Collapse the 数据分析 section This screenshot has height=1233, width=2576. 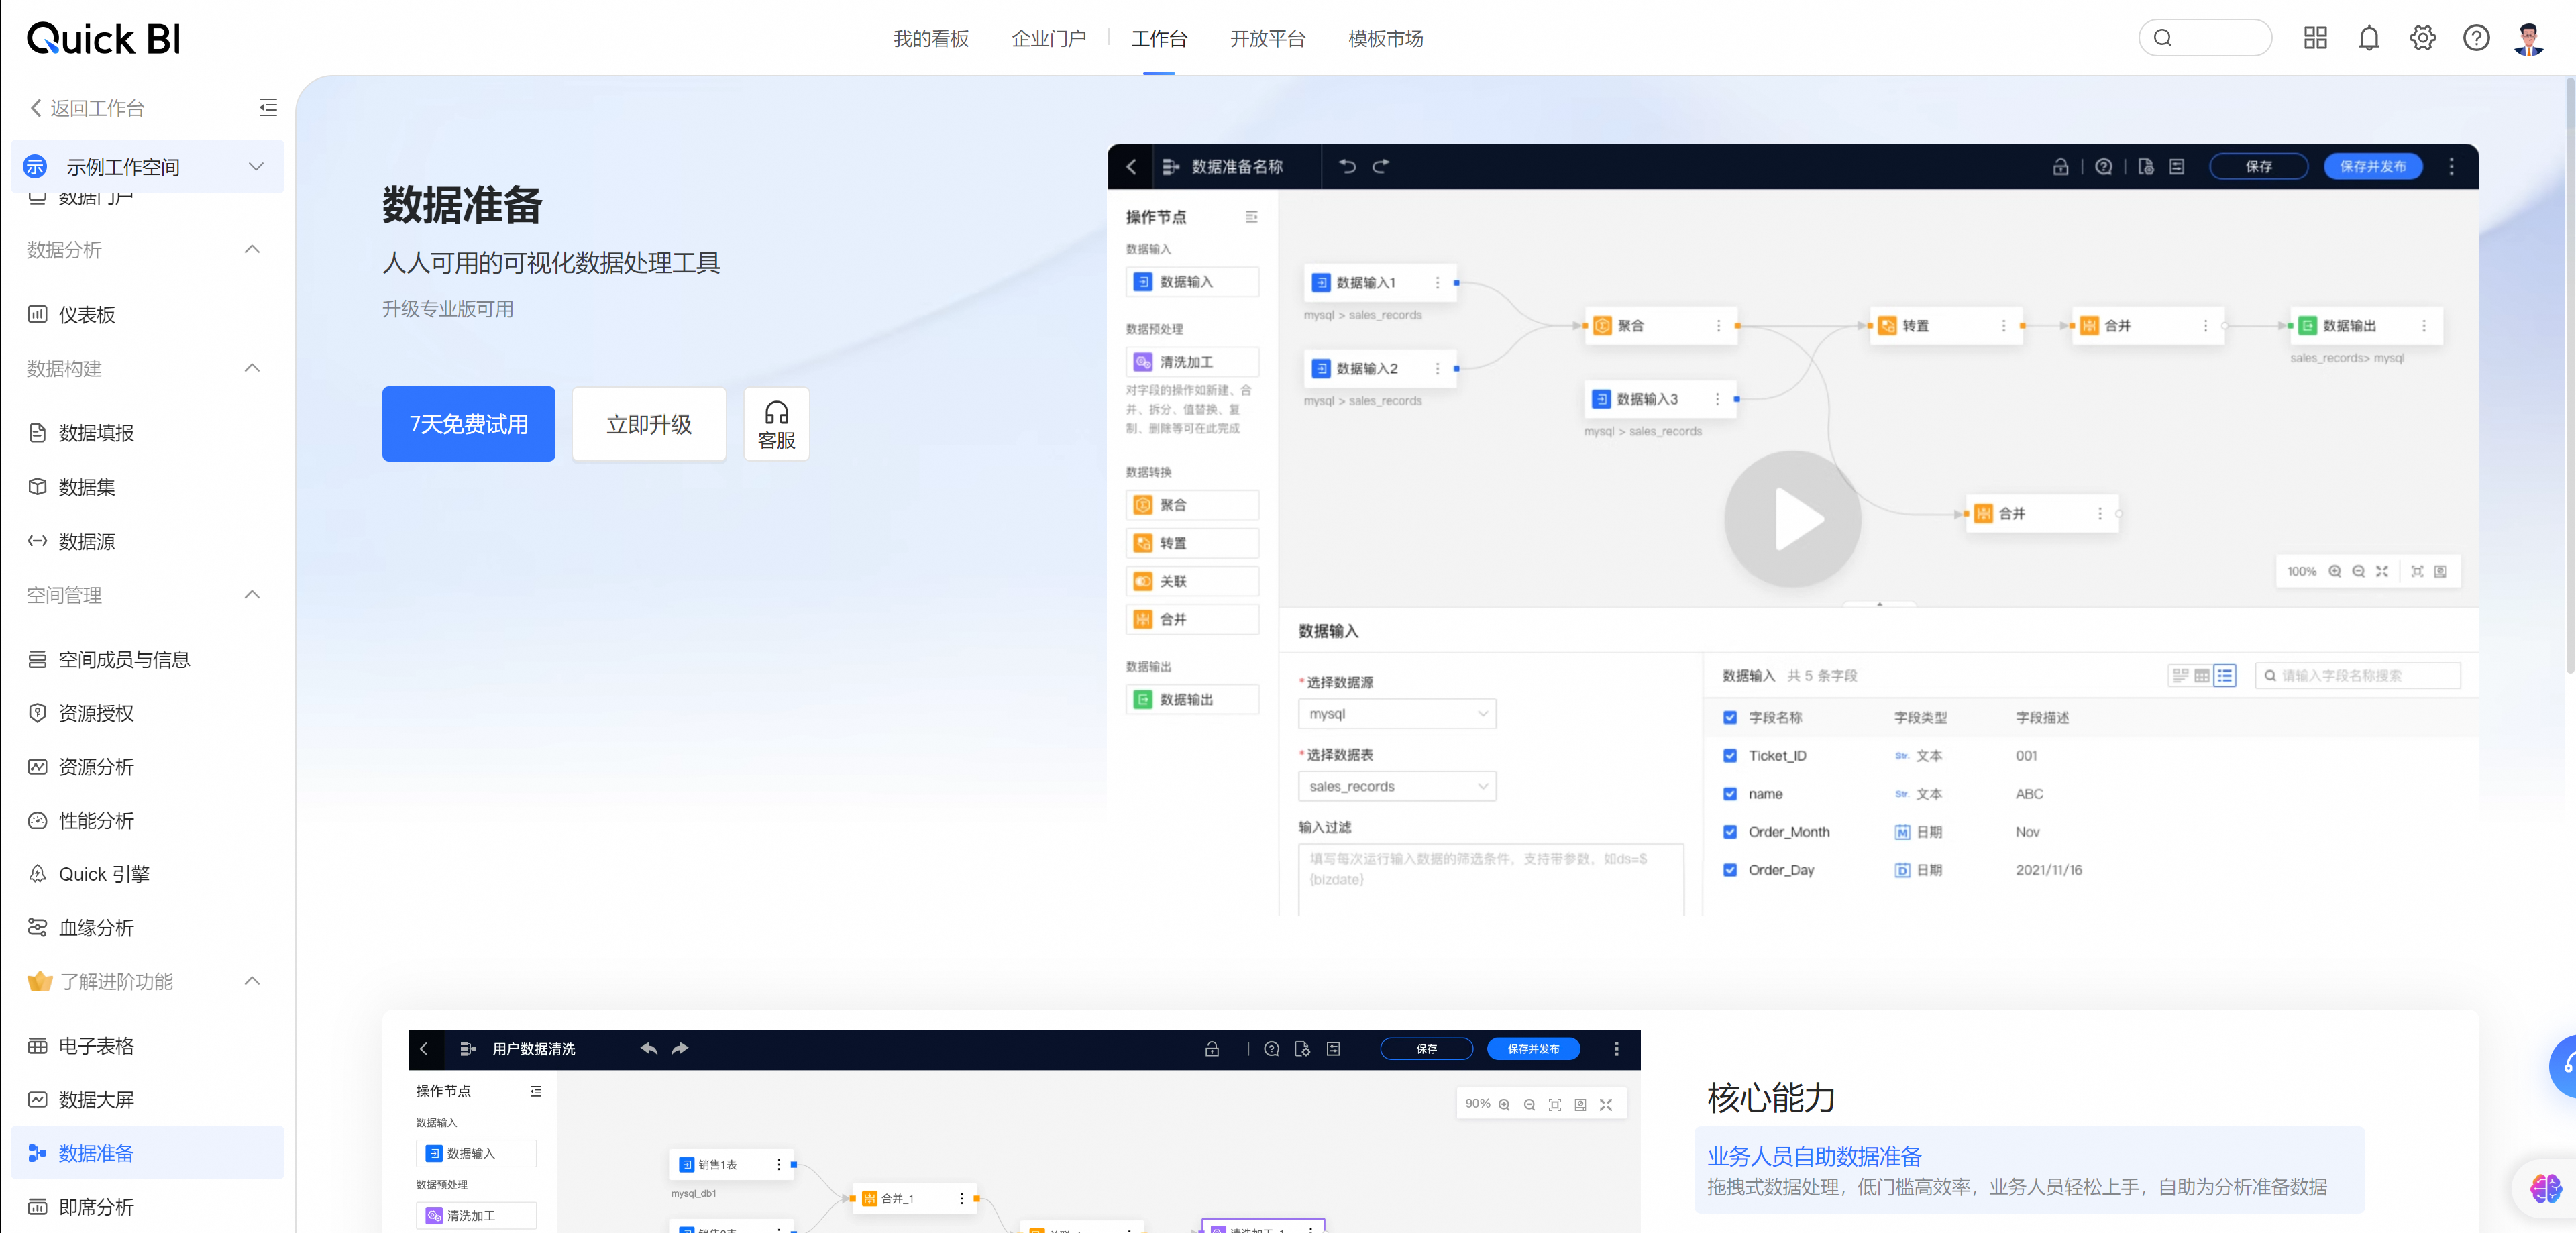(x=252, y=249)
